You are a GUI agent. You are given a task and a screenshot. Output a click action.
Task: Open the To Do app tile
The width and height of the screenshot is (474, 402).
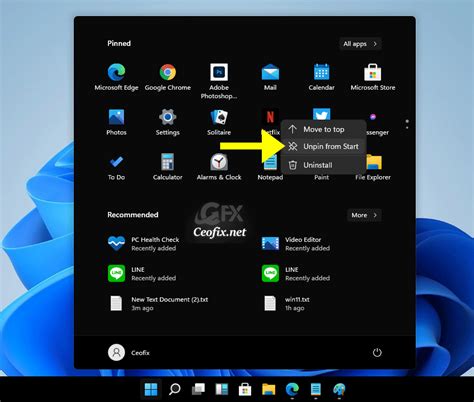click(x=116, y=167)
